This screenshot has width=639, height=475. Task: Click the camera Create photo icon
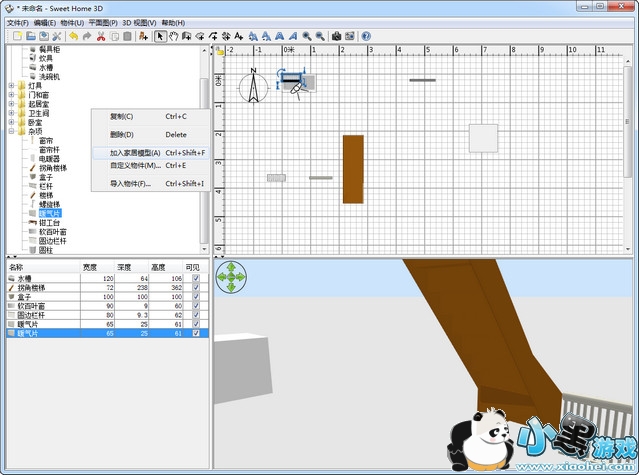337,36
